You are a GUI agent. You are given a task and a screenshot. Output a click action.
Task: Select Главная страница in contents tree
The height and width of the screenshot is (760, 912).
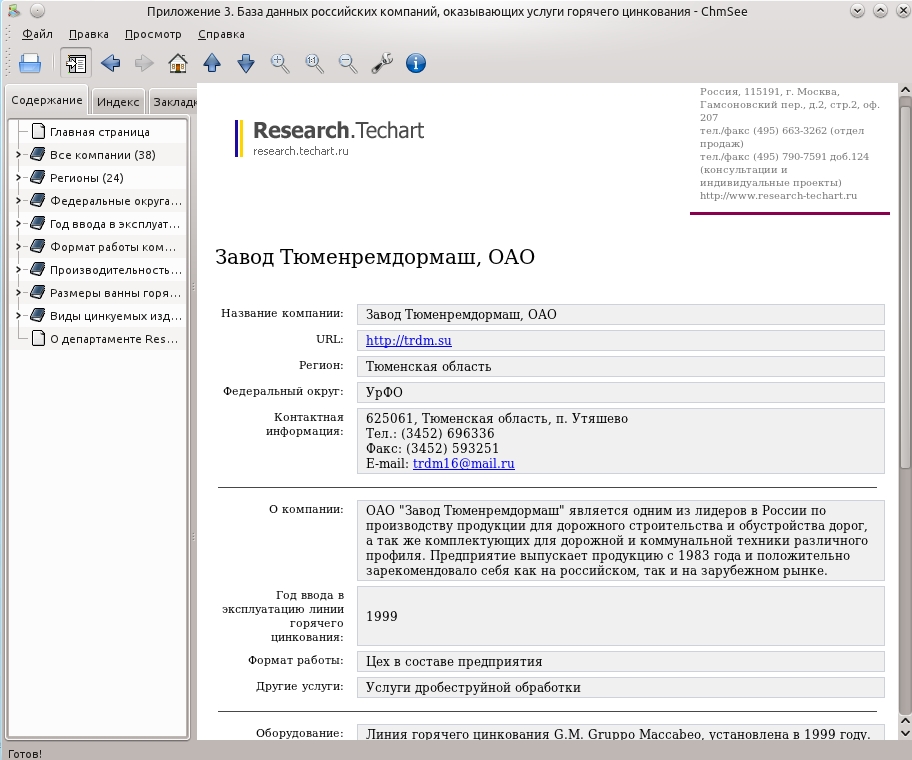point(99,132)
